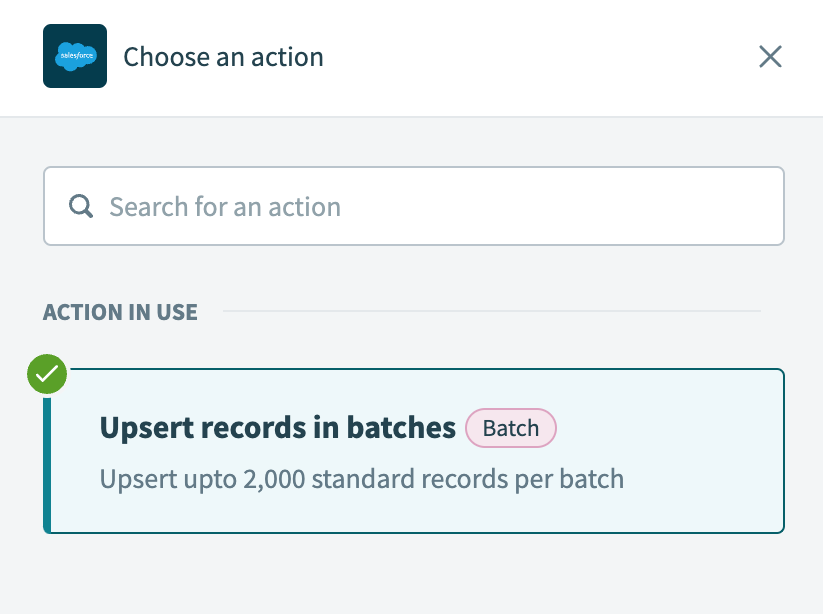Click the search icon inside the input field
Image resolution: width=823 pixels, height=614 pixels.
click(79, 206)
